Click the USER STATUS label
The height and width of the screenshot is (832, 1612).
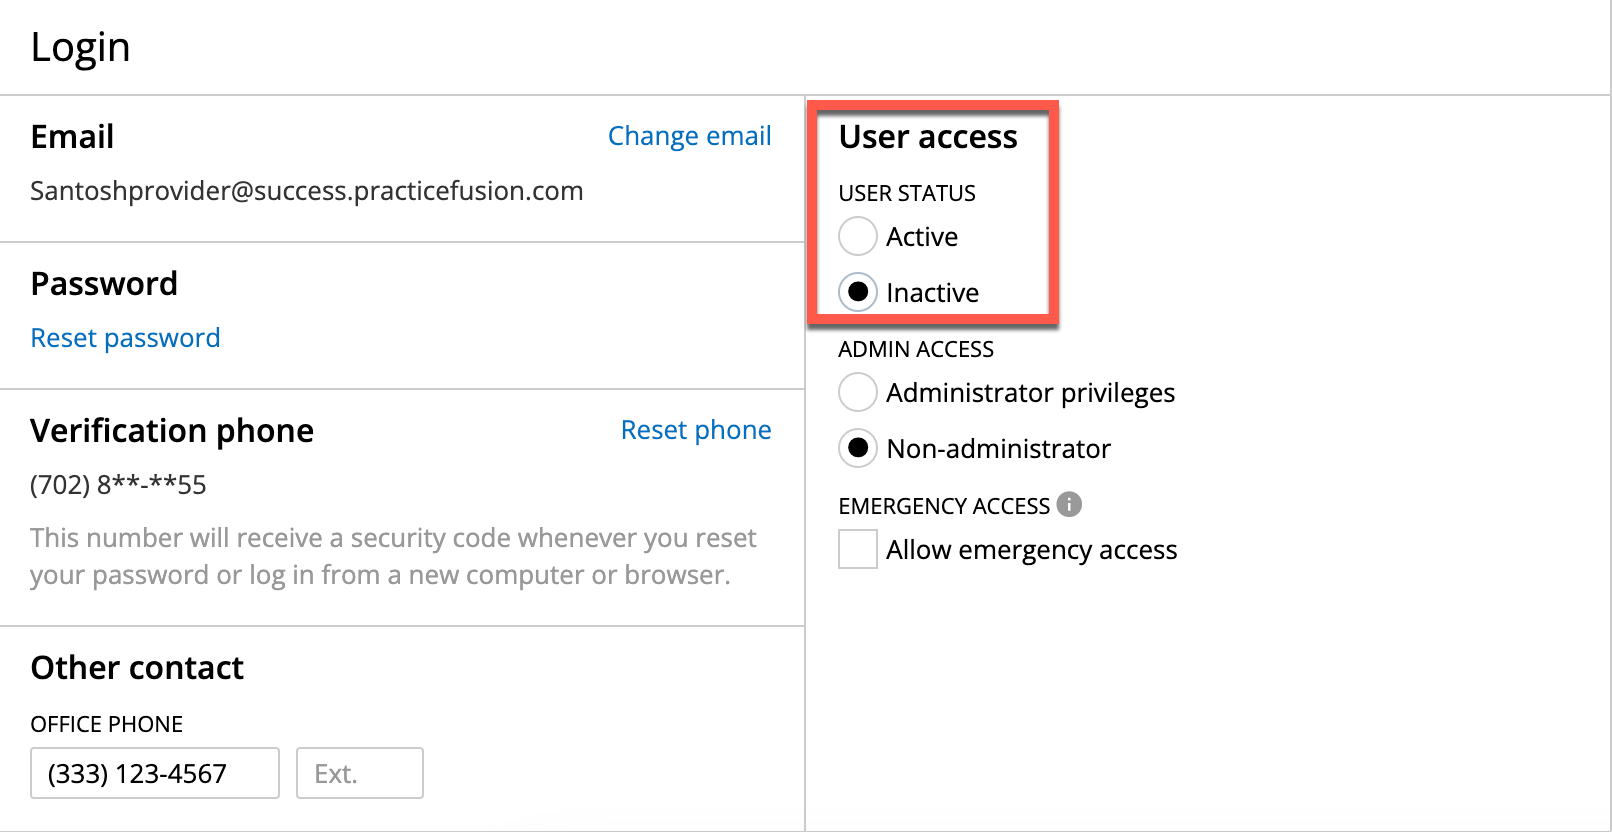pyautogui.click(x=906, y=193)
